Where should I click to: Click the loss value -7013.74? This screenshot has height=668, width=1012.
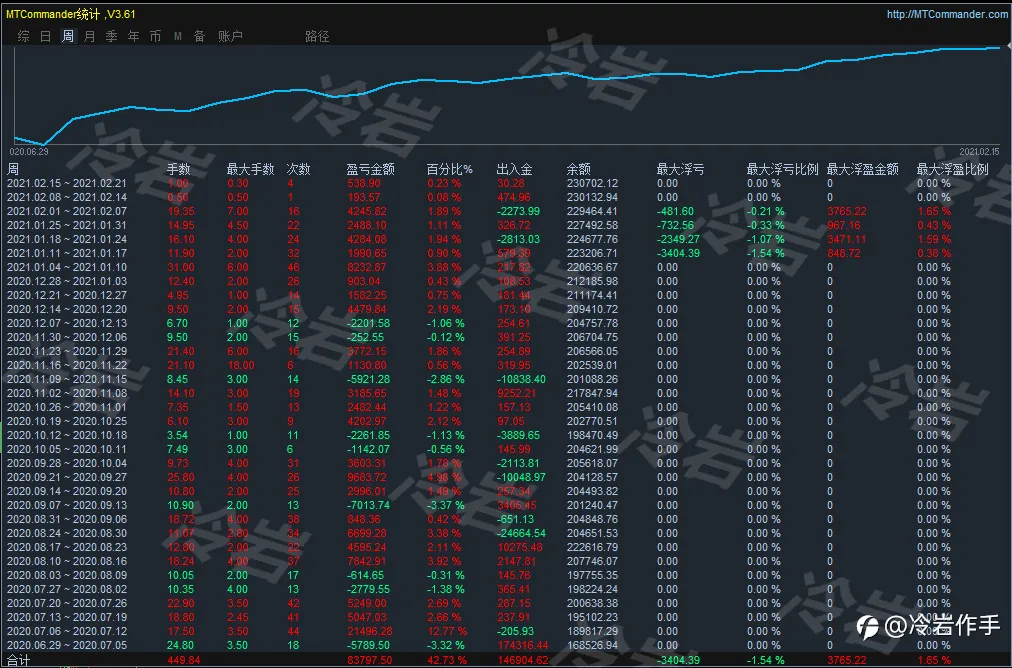(x=368, y=505)
